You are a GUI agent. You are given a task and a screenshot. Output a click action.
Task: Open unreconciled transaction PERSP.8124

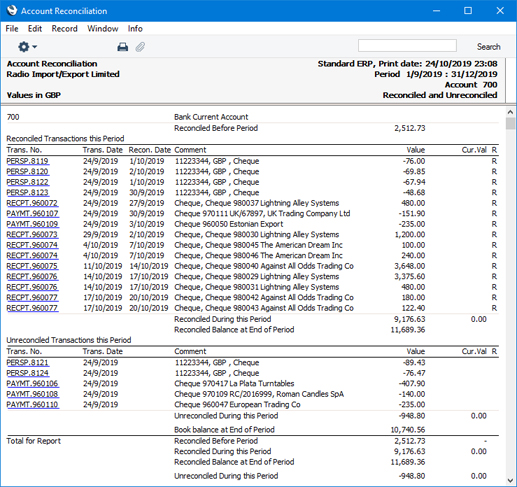point(27,373)
